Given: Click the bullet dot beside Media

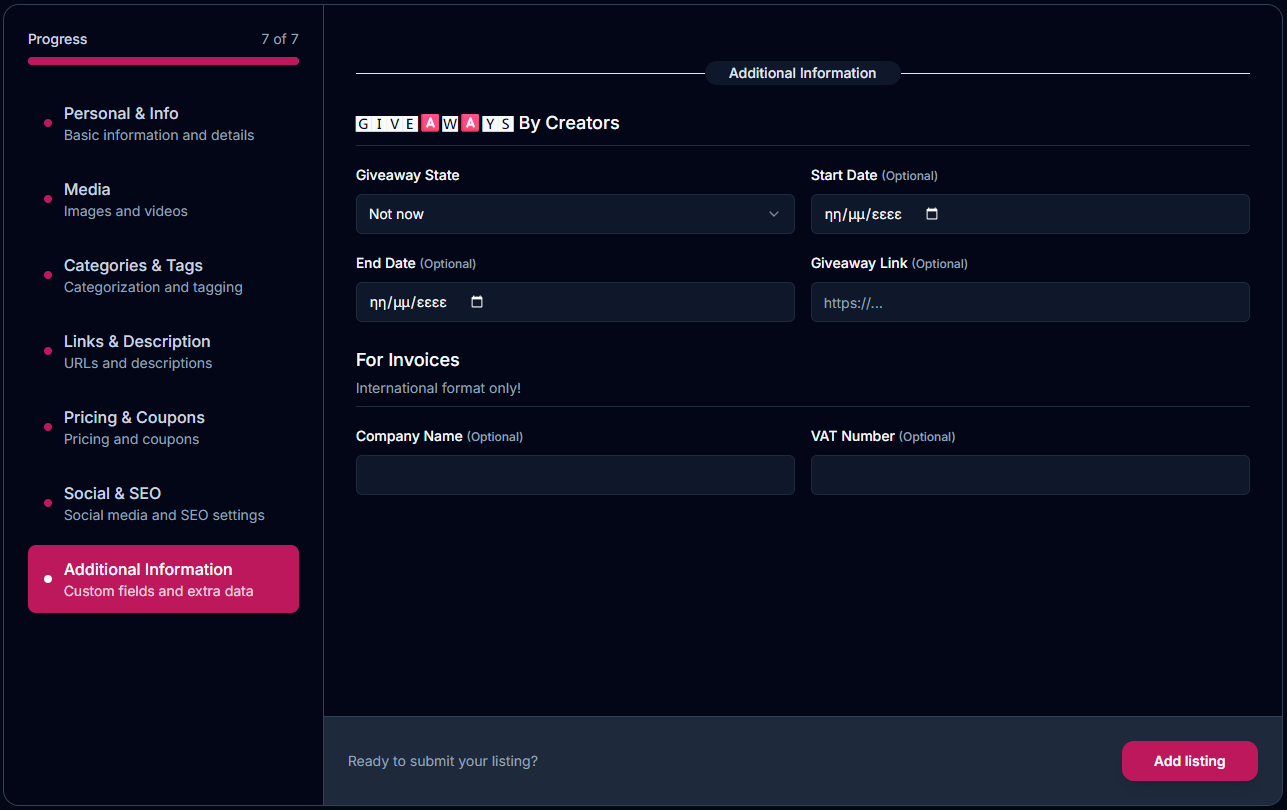Looking at the screenshot, I should [x=48, y=199].
